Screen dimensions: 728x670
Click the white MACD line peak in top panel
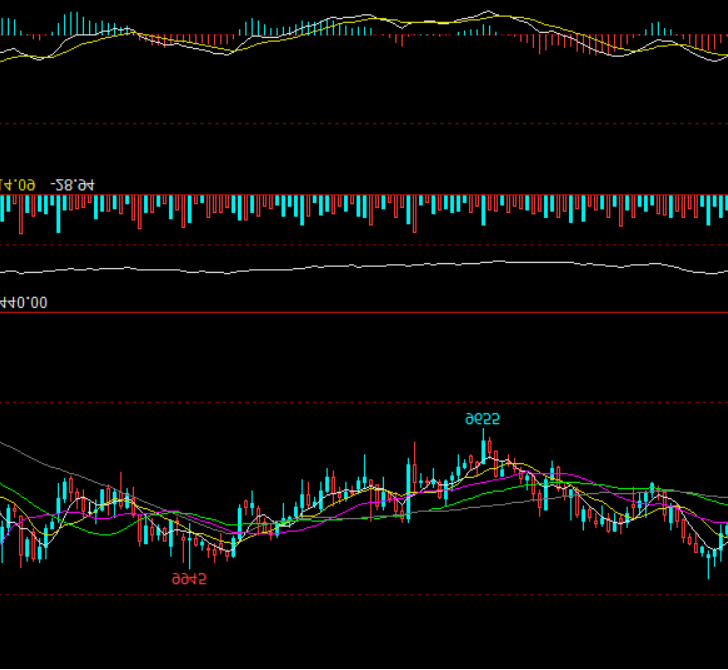[x=488, y=12]
